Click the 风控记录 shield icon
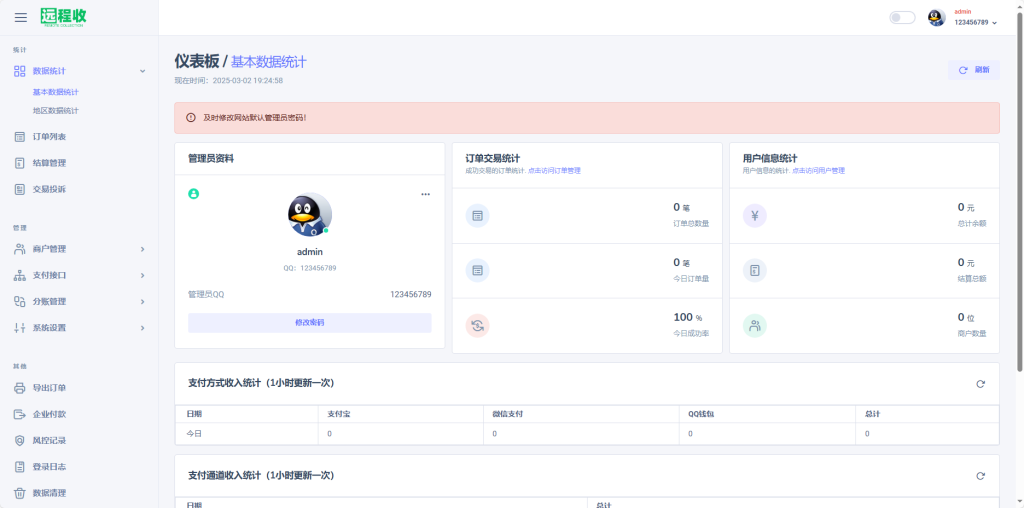 pos(20,441)
